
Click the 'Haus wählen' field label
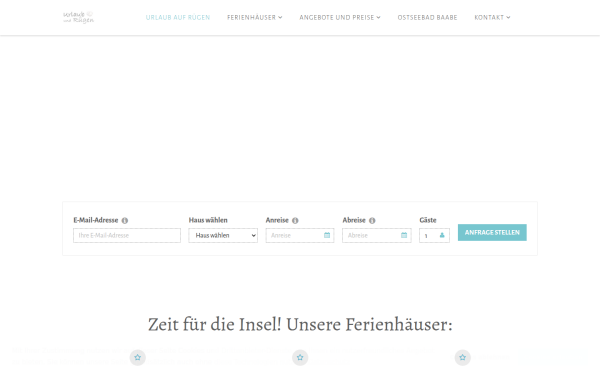tap(208, 220)
